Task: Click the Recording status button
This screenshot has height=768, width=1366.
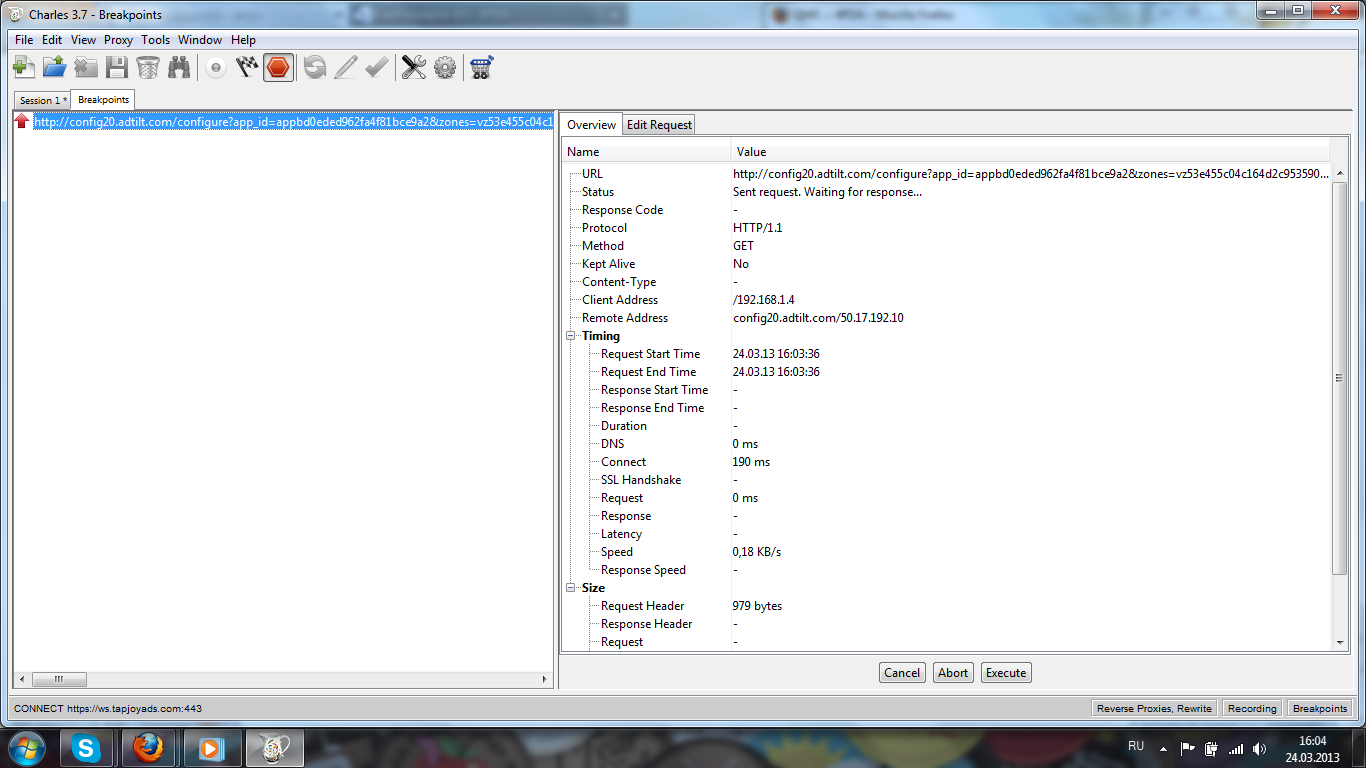Action: (x=1252, y=708)
